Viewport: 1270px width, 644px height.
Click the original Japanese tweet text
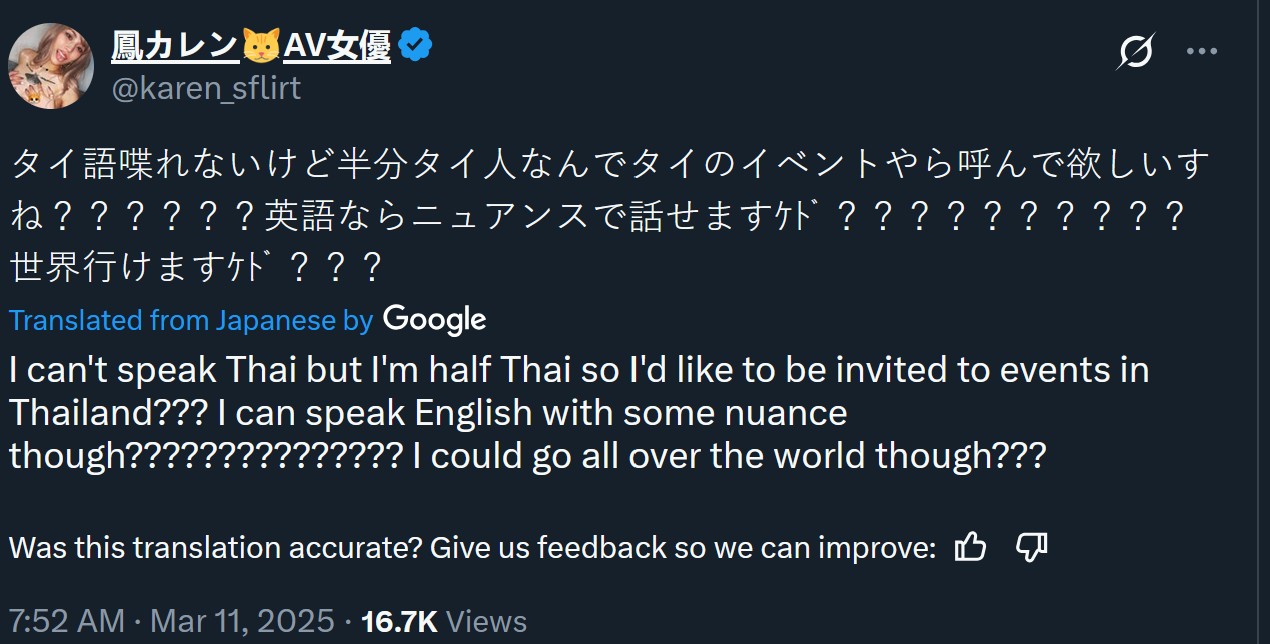pos(600,214)
